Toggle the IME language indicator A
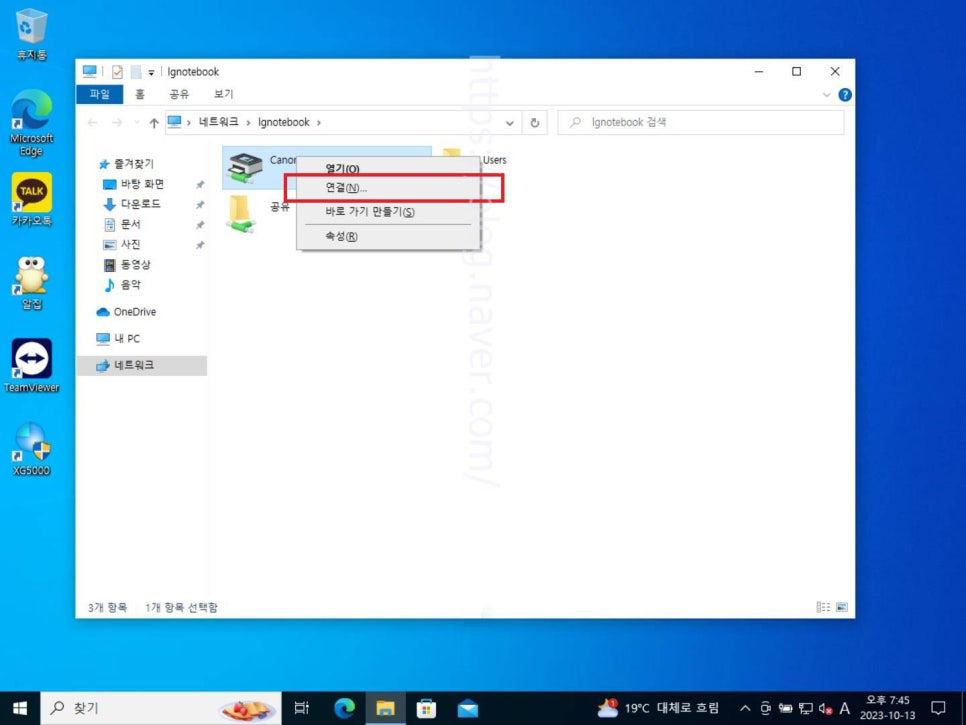Image resolution: width=966 pixels, height=725 pixels. pyautogui.click(x=845, y=708)
